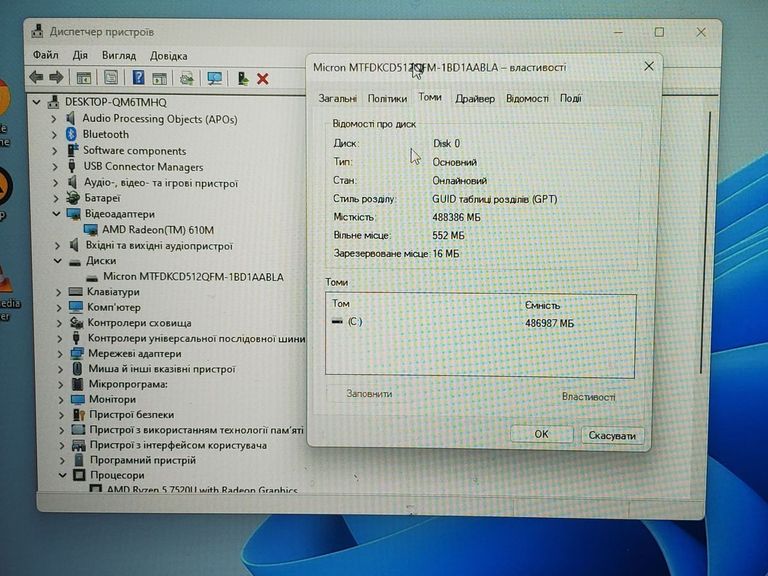
Task: Collapse the Процесори node
Action: pos(62,475)
